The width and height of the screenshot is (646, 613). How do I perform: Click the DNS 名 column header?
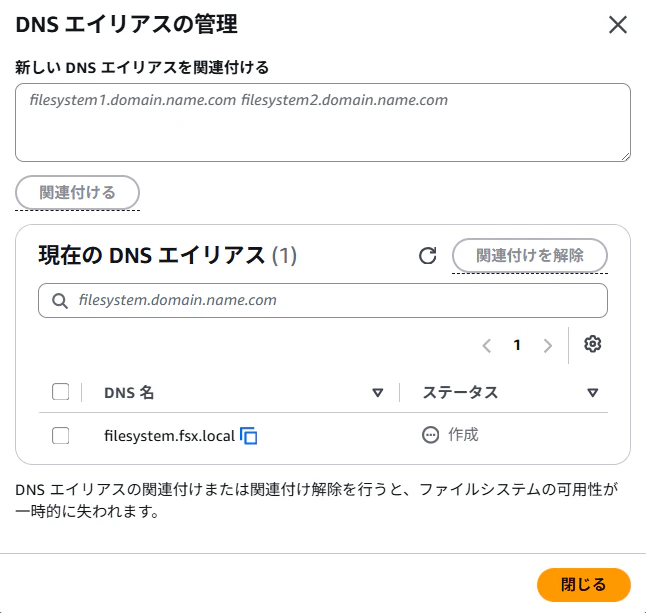click(x=129, y=393)
